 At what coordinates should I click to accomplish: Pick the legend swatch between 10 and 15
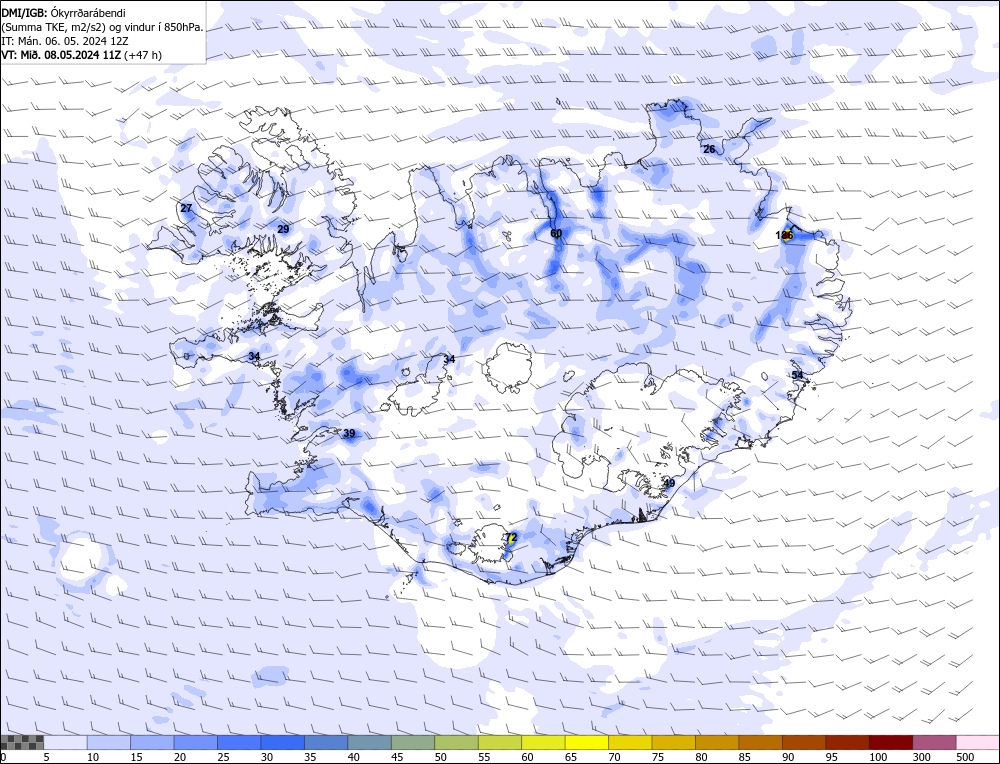(109, 742)
